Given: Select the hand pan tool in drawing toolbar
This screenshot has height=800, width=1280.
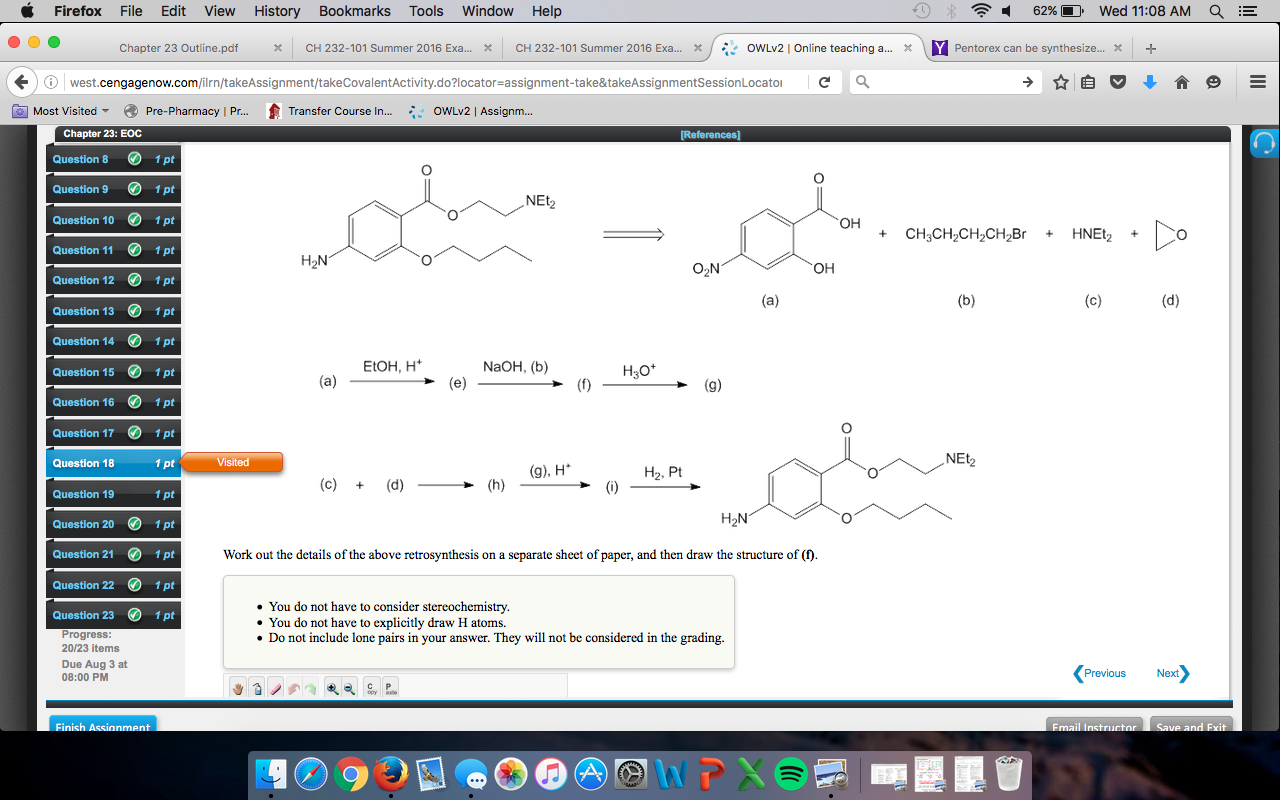Looking at the screenshot, I should click(238, 687).
